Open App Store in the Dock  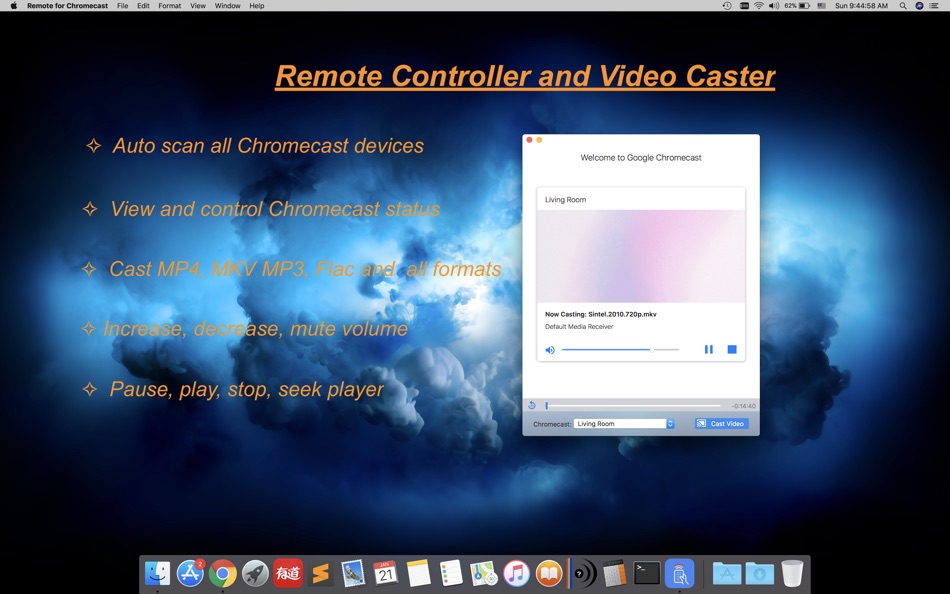[x=190, y=573]
